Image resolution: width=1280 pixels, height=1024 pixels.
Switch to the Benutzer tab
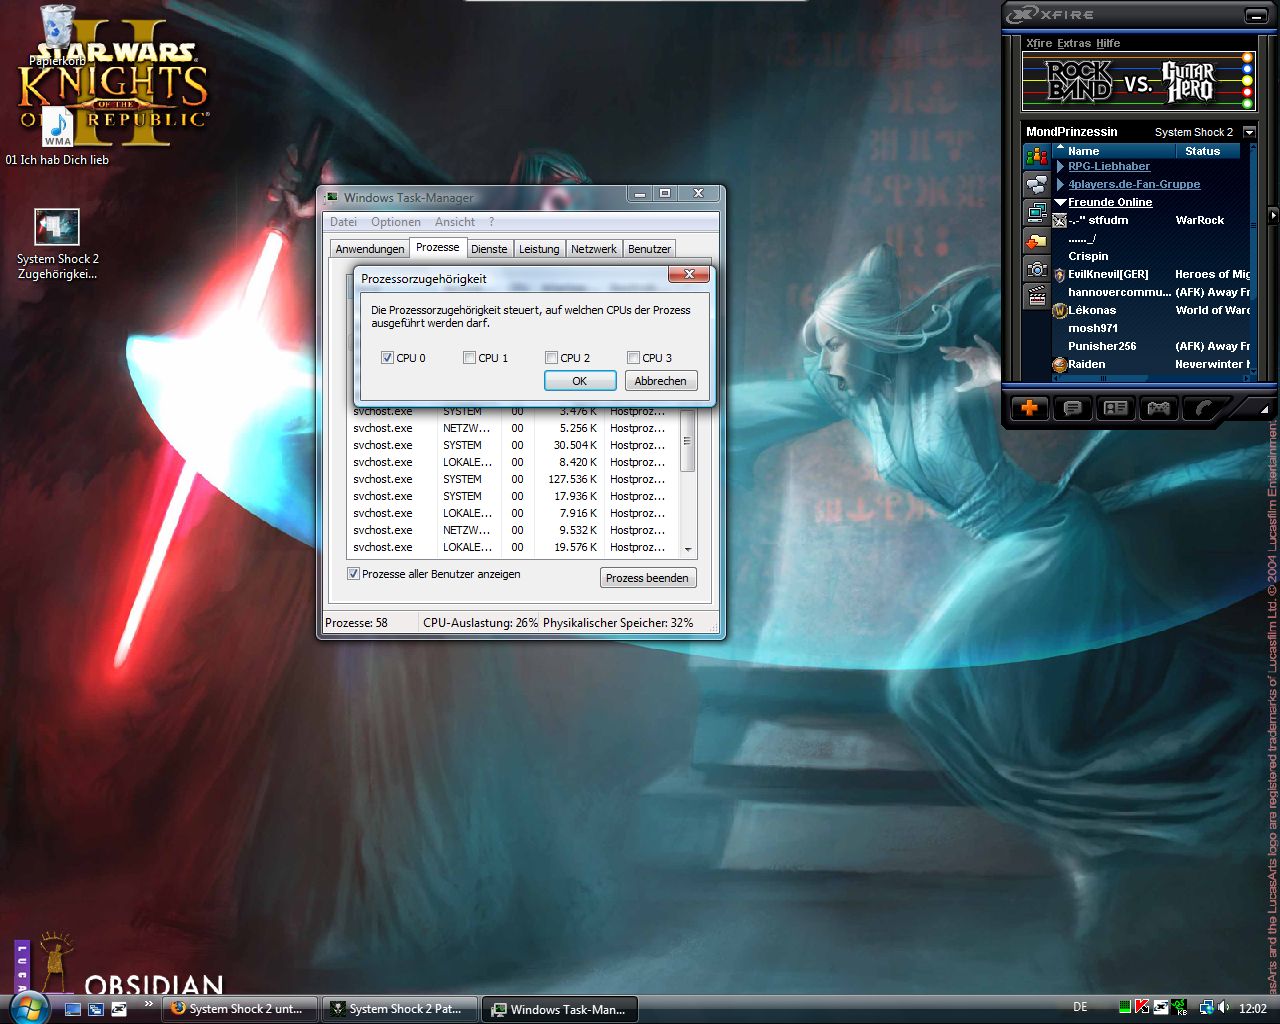click(x=650, y=249)
